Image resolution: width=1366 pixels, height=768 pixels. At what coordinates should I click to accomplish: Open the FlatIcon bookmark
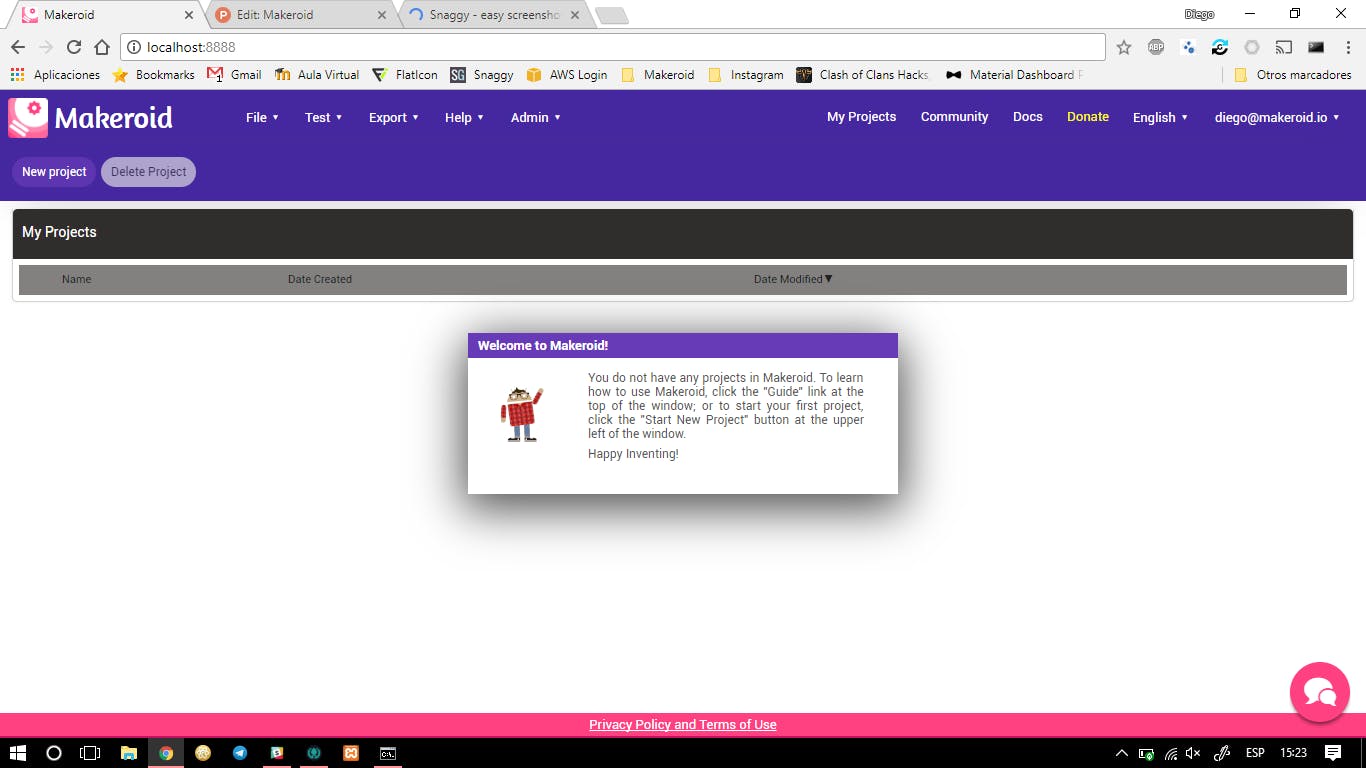pyautogui.click(x=405, y=75)
